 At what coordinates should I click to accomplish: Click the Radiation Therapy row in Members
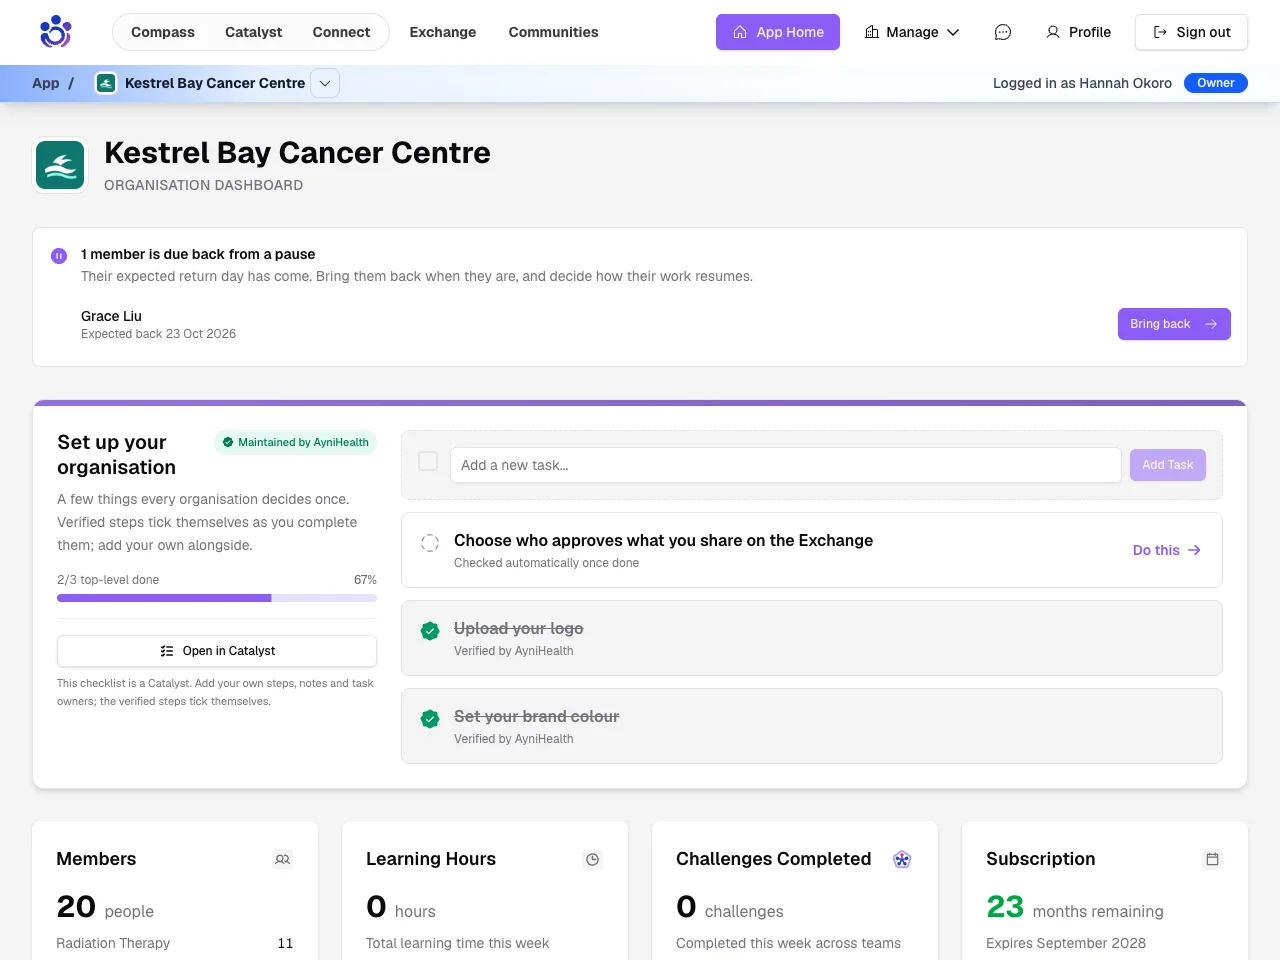[175, 943]
